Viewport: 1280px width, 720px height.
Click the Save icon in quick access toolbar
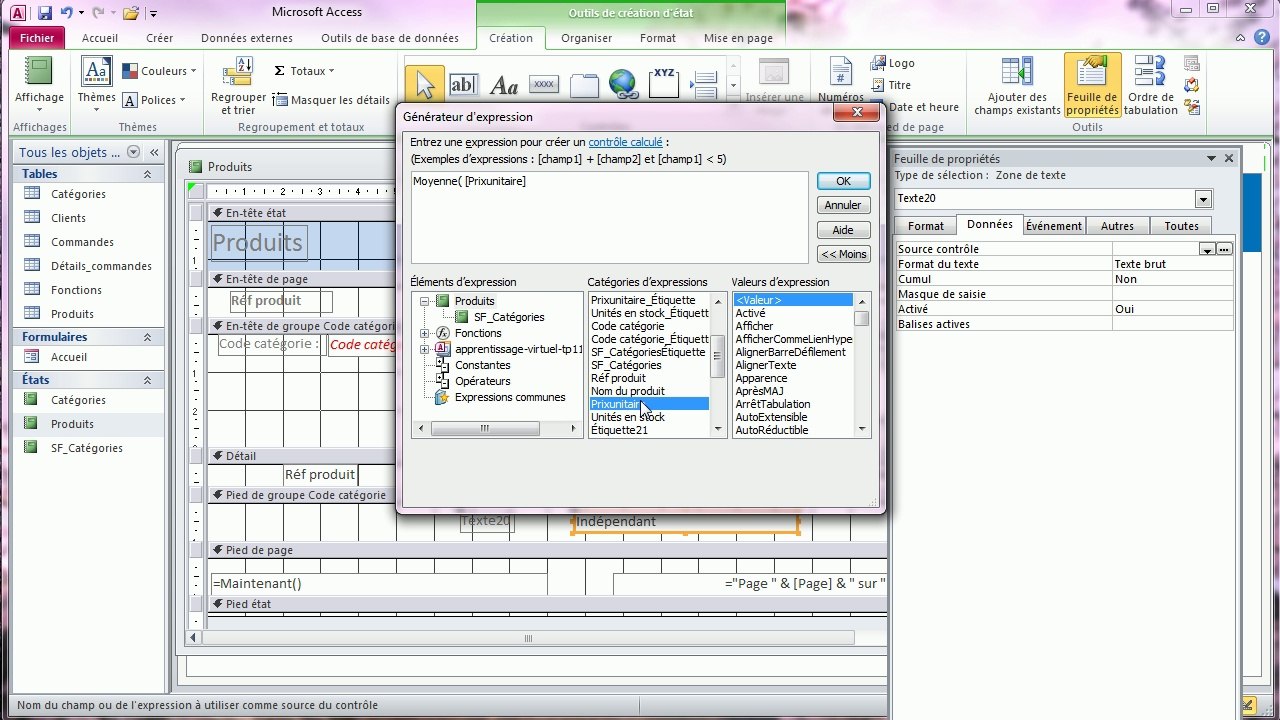[x=45, y=13]
